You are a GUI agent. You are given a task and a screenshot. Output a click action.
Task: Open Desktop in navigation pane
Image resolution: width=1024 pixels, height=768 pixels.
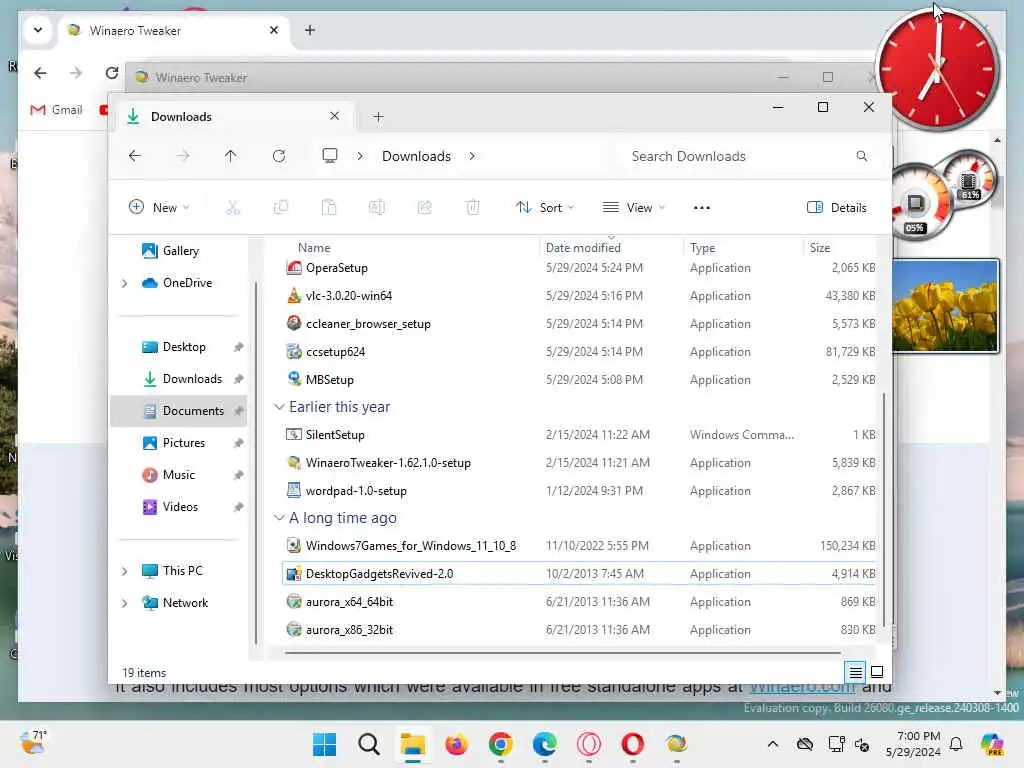click(x=184, y=347)
